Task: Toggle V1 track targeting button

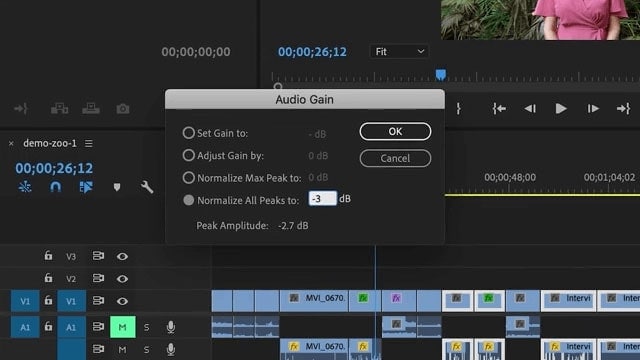Action: pyautogui.click(x=71, y=301)
